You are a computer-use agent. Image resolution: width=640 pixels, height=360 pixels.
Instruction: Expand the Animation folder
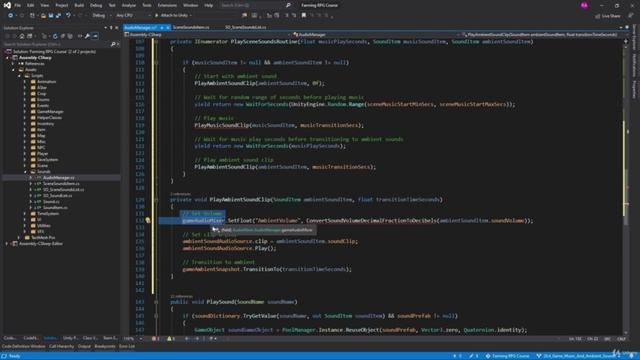tap(24, 82)
